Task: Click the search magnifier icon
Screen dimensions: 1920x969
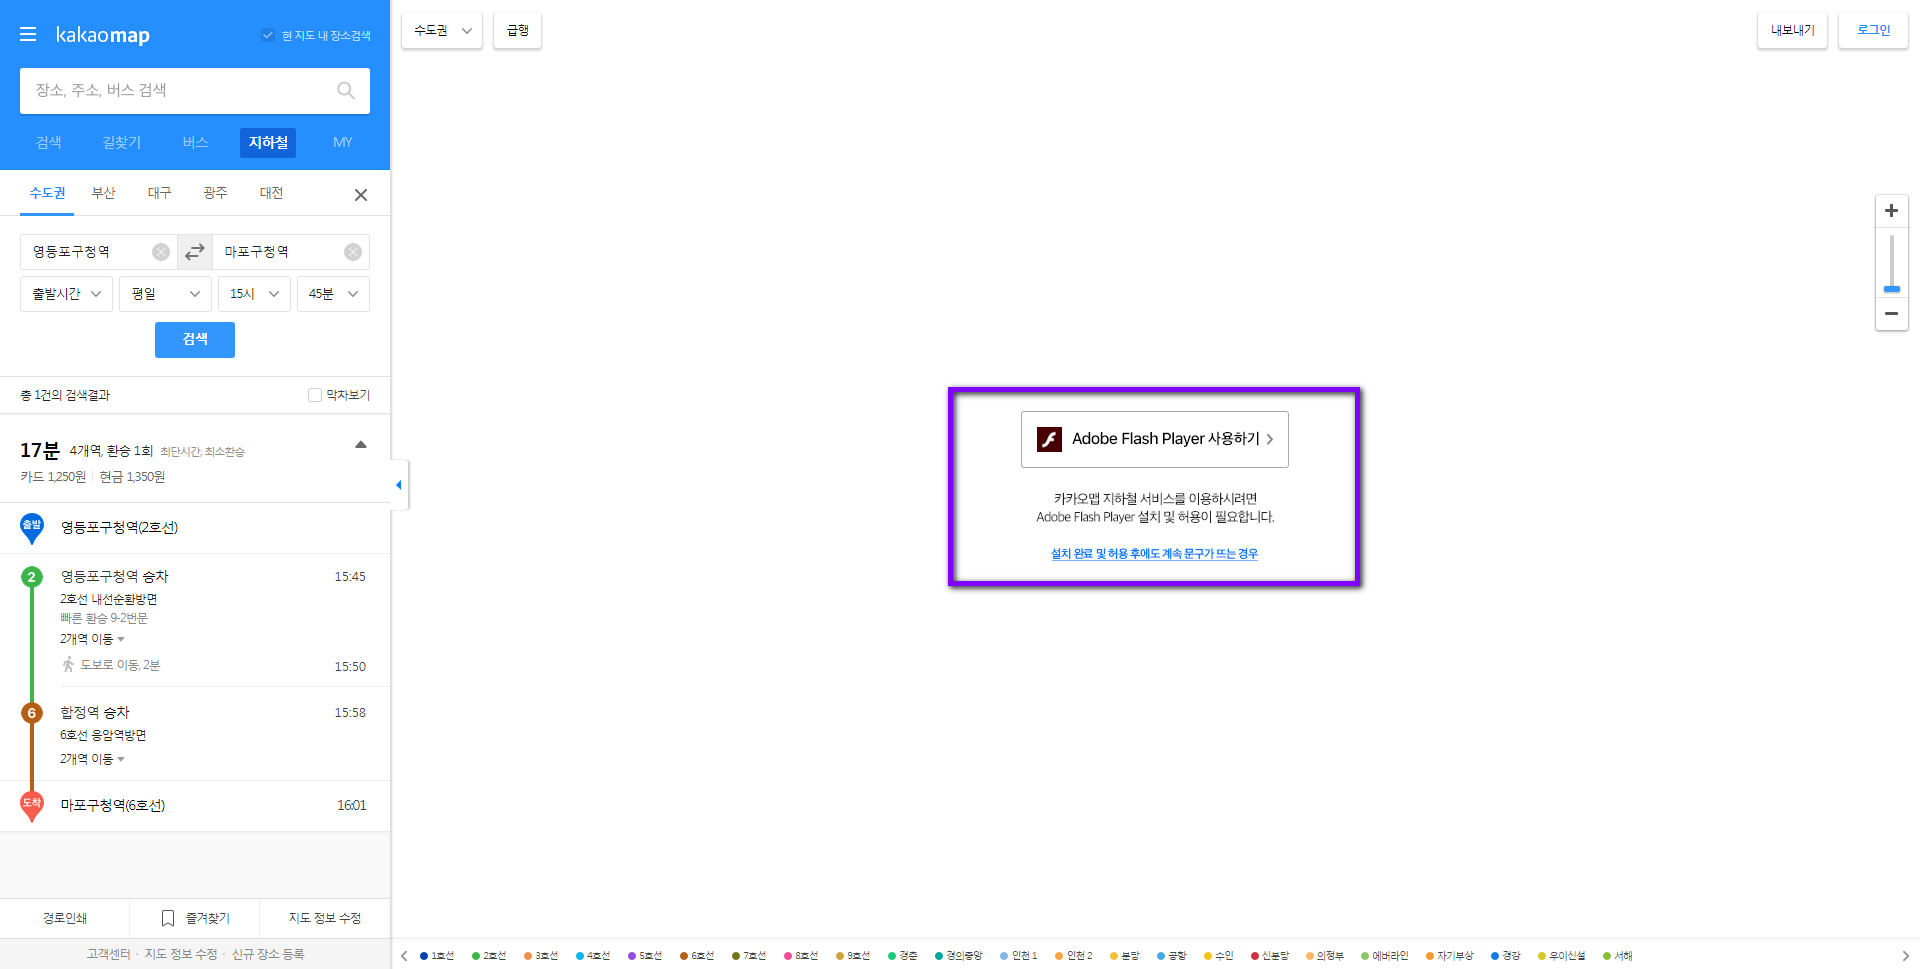Action: click(346, 91)
